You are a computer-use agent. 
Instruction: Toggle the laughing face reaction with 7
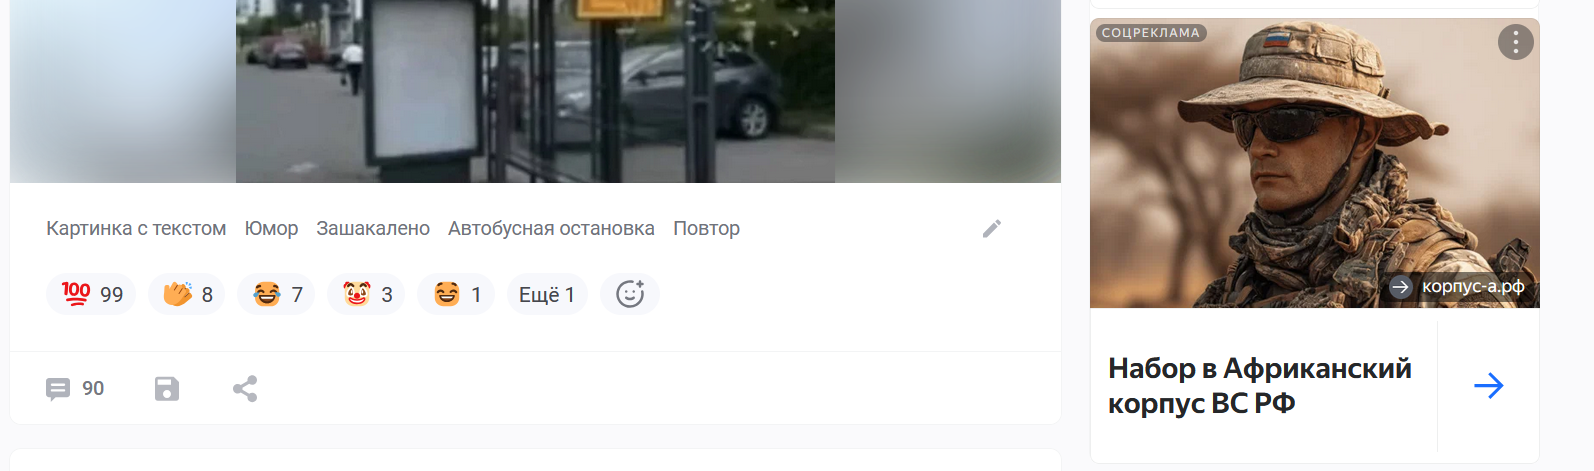276,294
